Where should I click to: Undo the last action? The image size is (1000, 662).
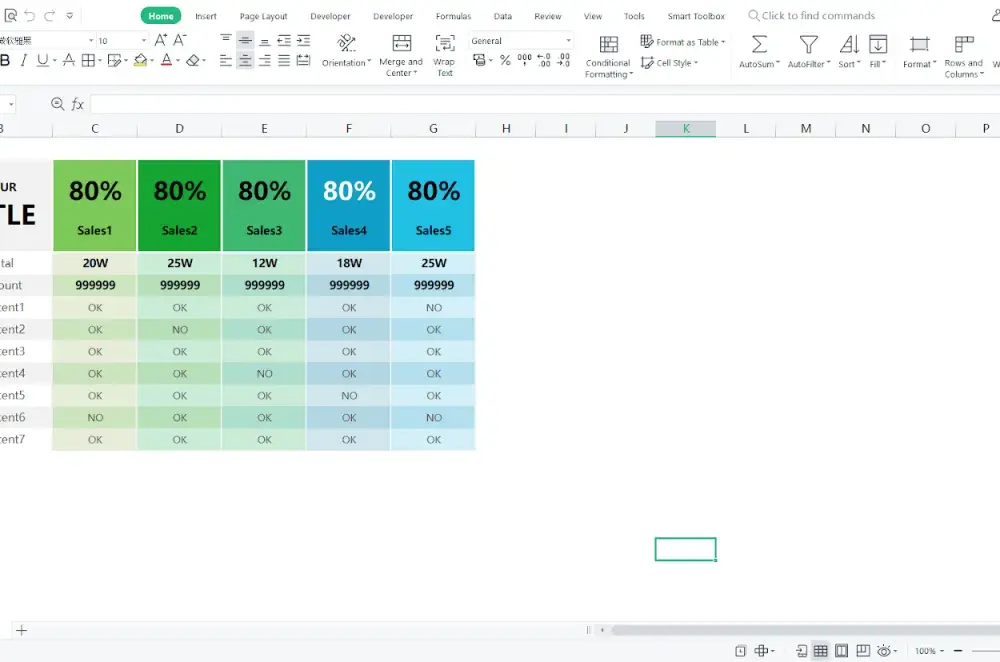(29, 15)
